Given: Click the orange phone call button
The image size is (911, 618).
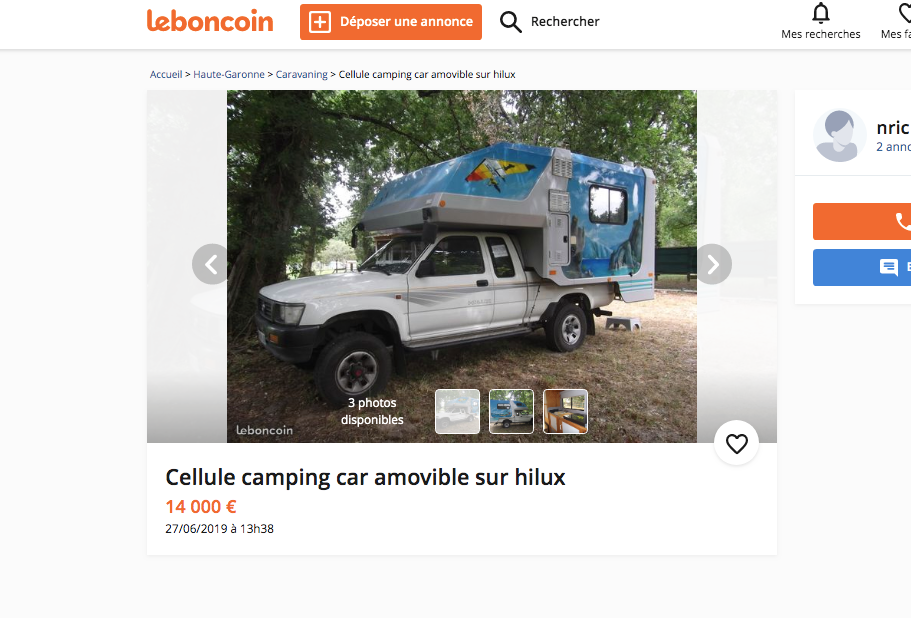Looking at the screenshot, I should (x=862, y=221).
